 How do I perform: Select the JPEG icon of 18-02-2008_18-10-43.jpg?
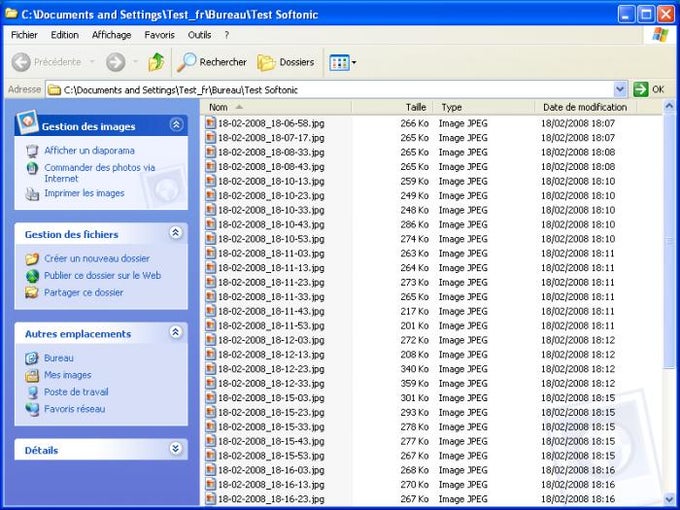click(210, 224)
